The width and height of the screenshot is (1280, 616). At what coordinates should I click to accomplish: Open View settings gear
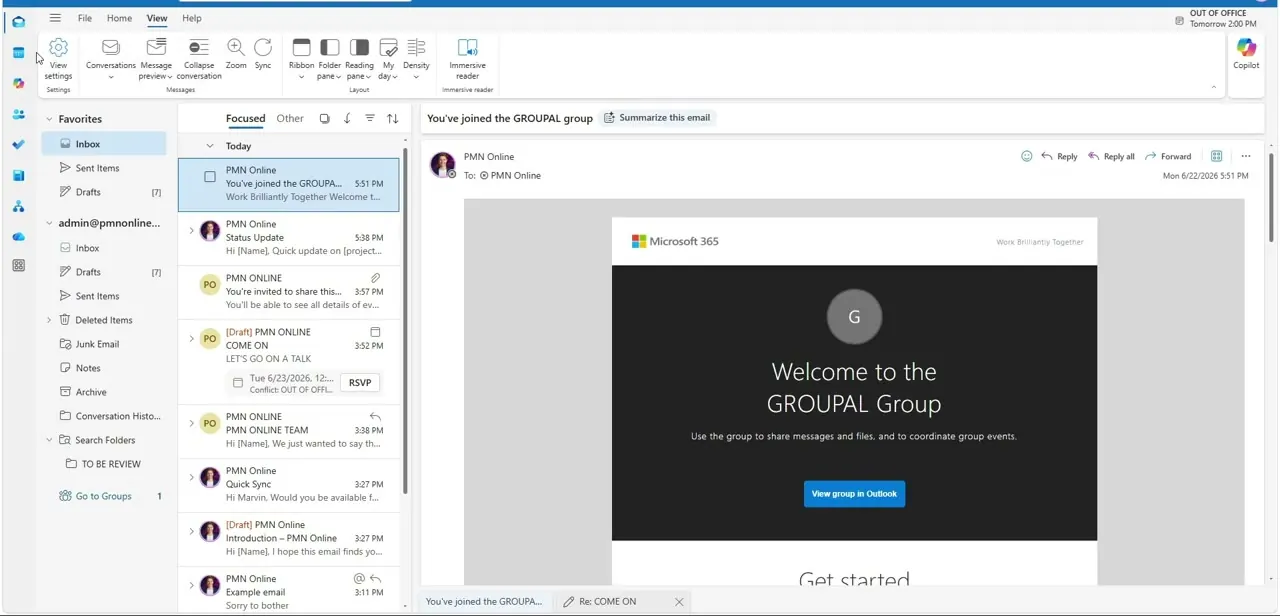(58, 59)
